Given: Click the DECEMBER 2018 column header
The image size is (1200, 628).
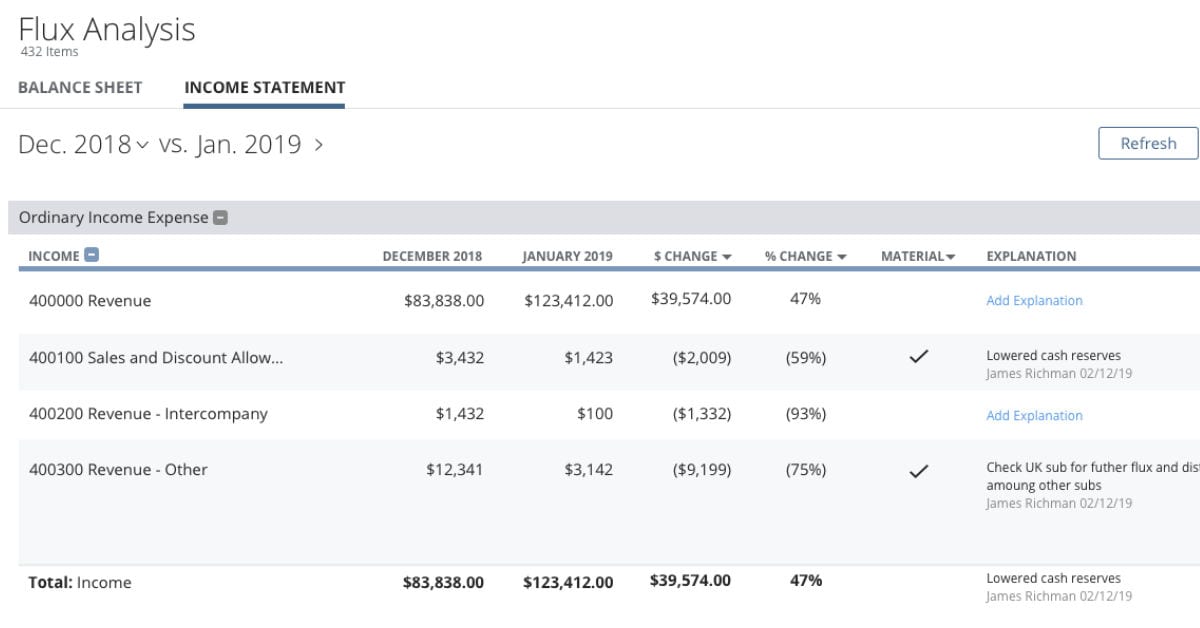Looking at the screenshot, I should 432,256.
